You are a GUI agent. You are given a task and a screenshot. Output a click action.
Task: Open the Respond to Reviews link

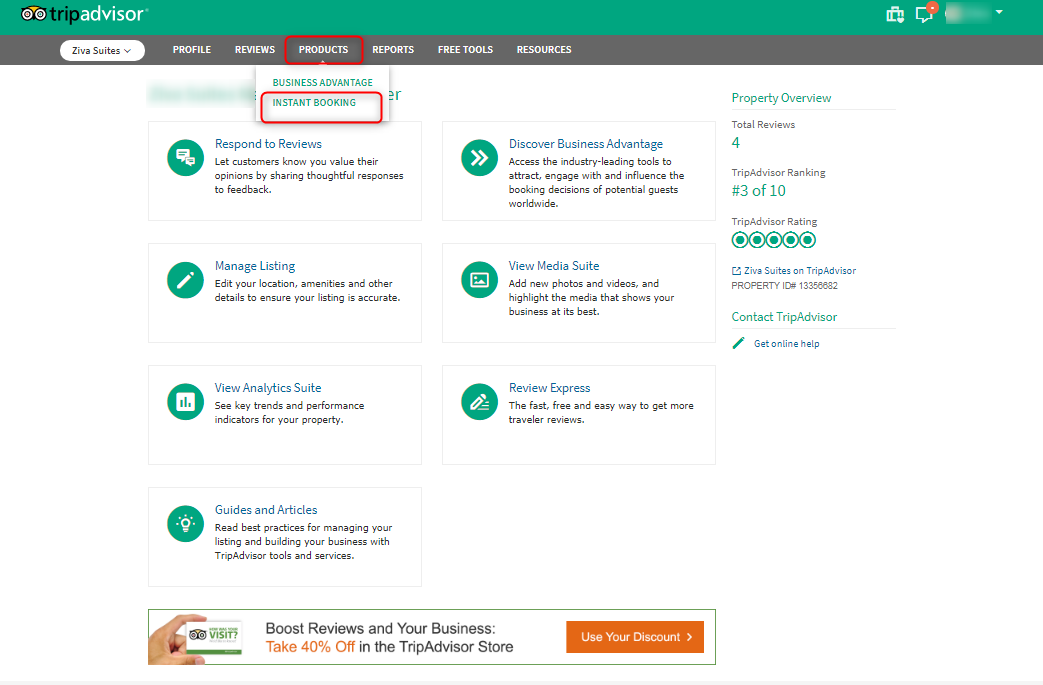(268, 144)
